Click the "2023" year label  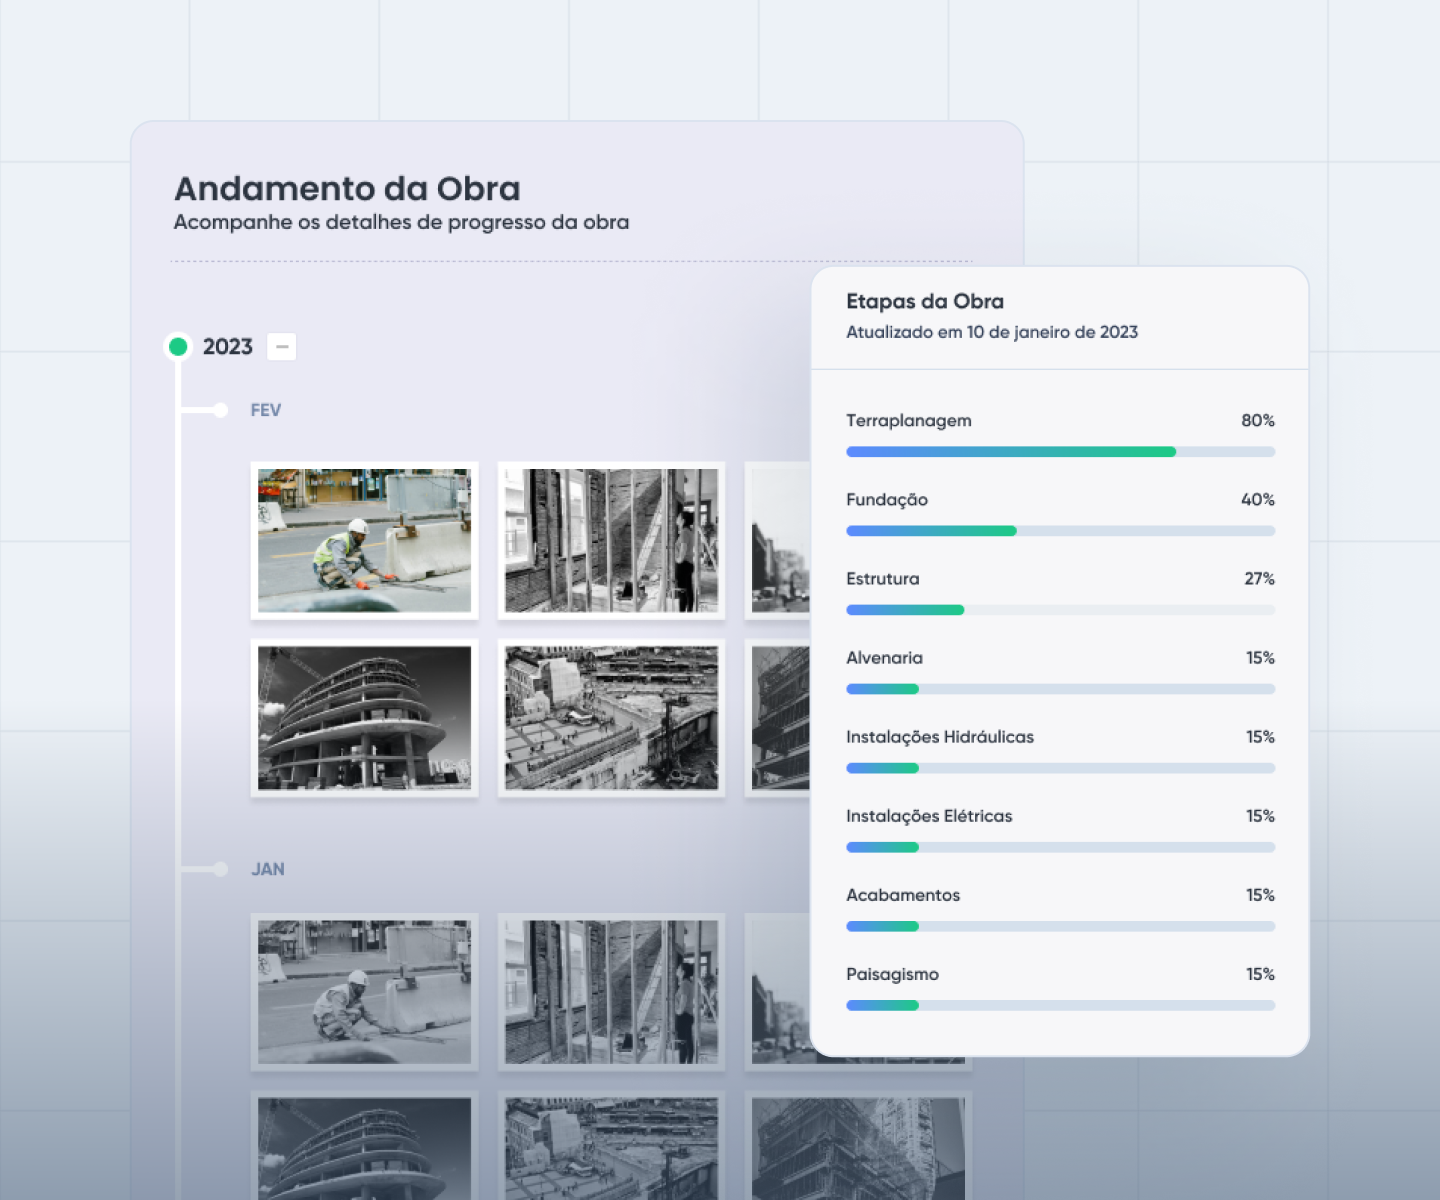(228, 347)
